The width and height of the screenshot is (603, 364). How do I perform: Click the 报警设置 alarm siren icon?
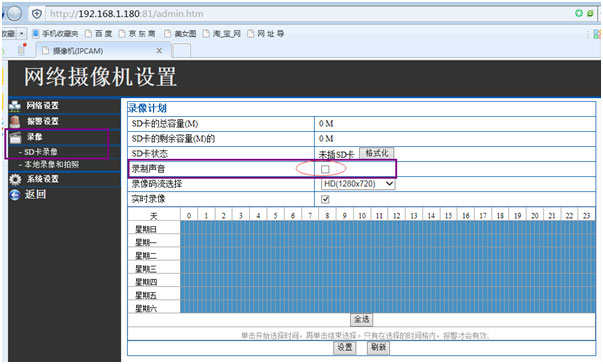pos(15,121)
